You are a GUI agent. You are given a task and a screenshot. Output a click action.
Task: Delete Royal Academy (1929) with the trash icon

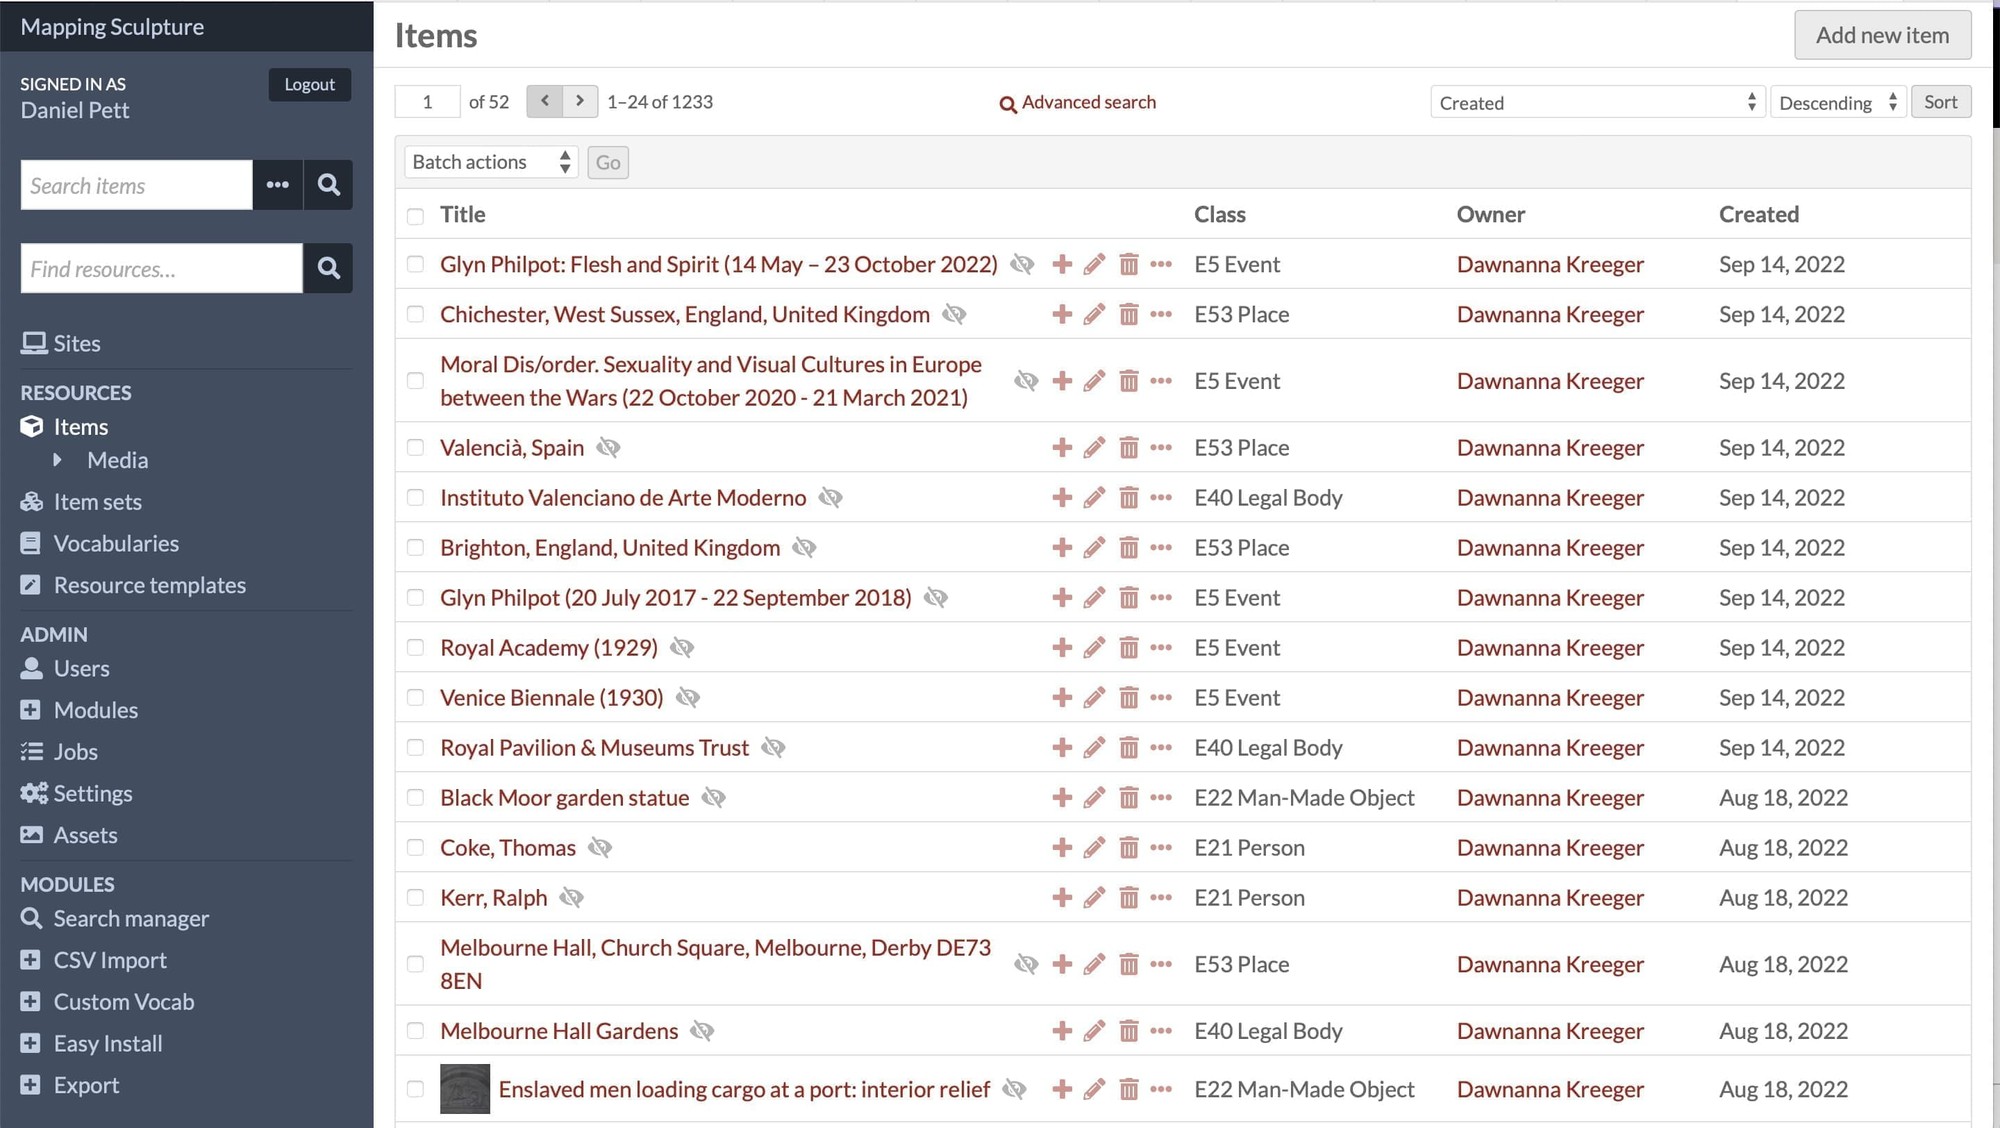1128,648
